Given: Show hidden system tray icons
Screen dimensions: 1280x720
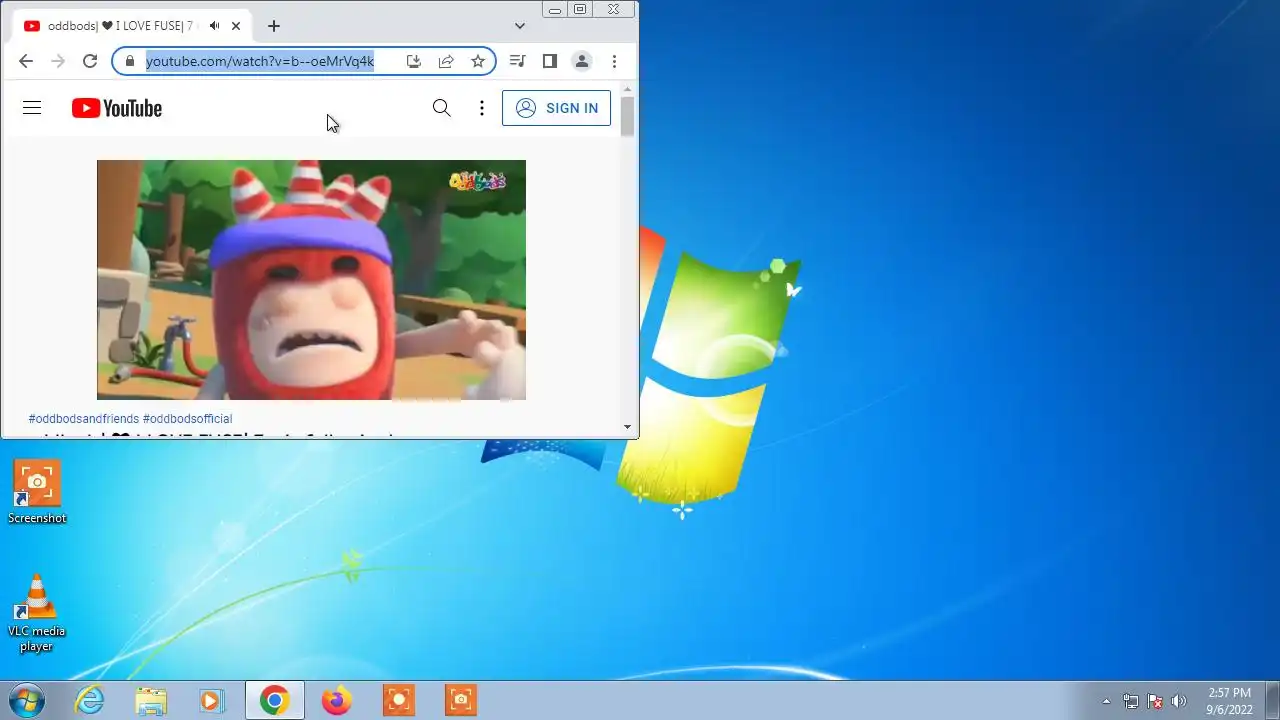Looking at the screenshot, I should tap(1106, 701).
